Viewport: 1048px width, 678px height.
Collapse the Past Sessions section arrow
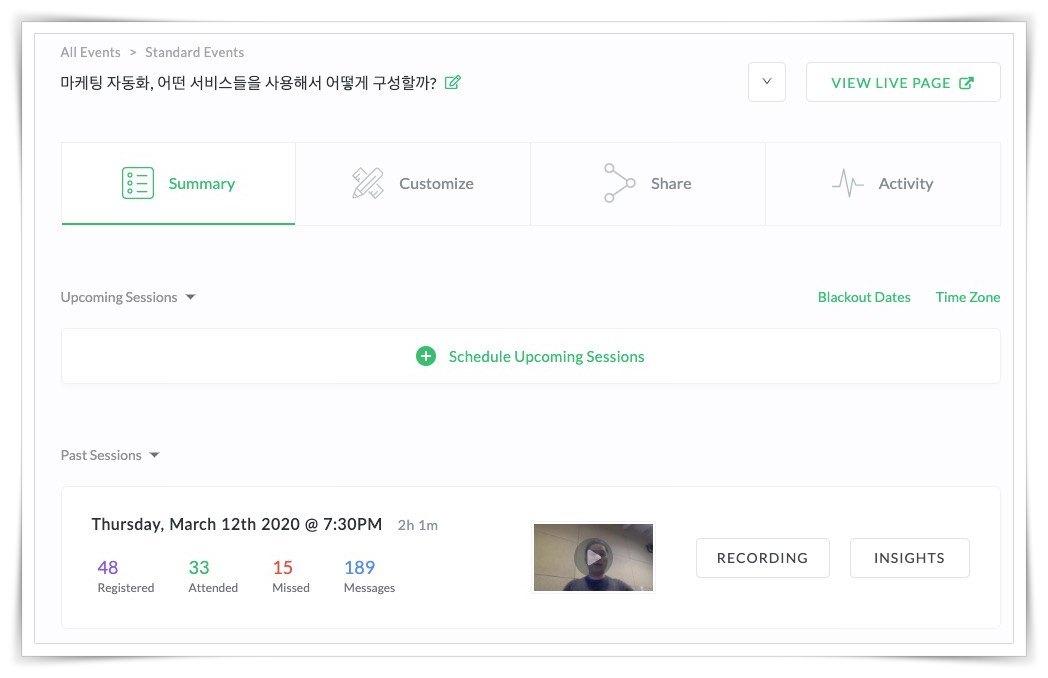coord(154,455)
